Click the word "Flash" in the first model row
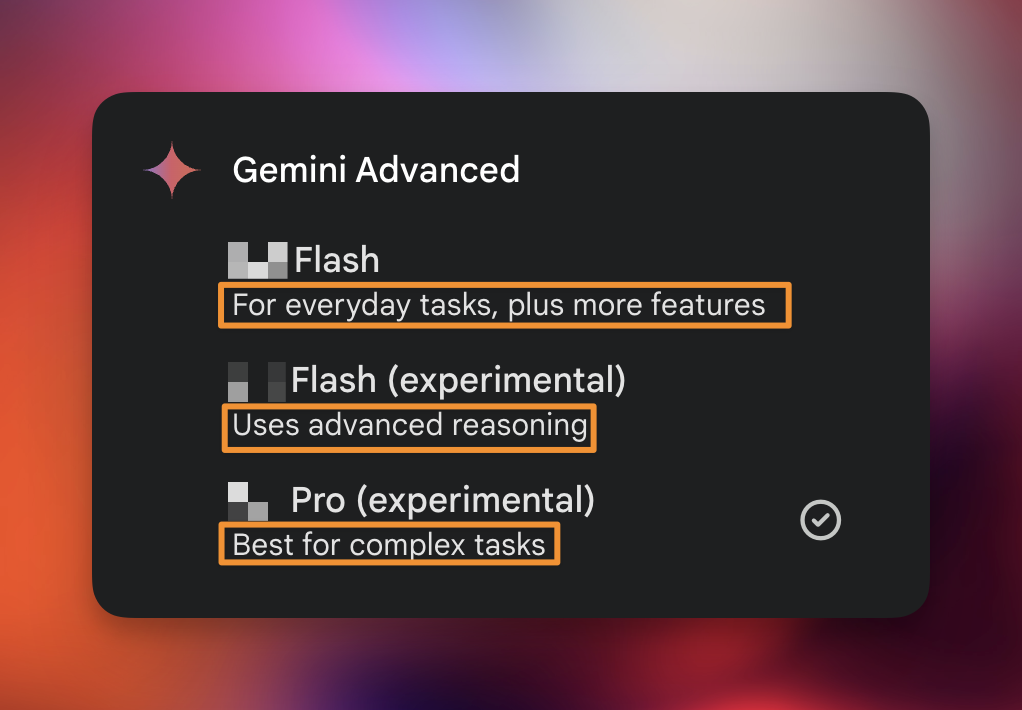Screen dimensions: 1022x710 tap(337, 260)
